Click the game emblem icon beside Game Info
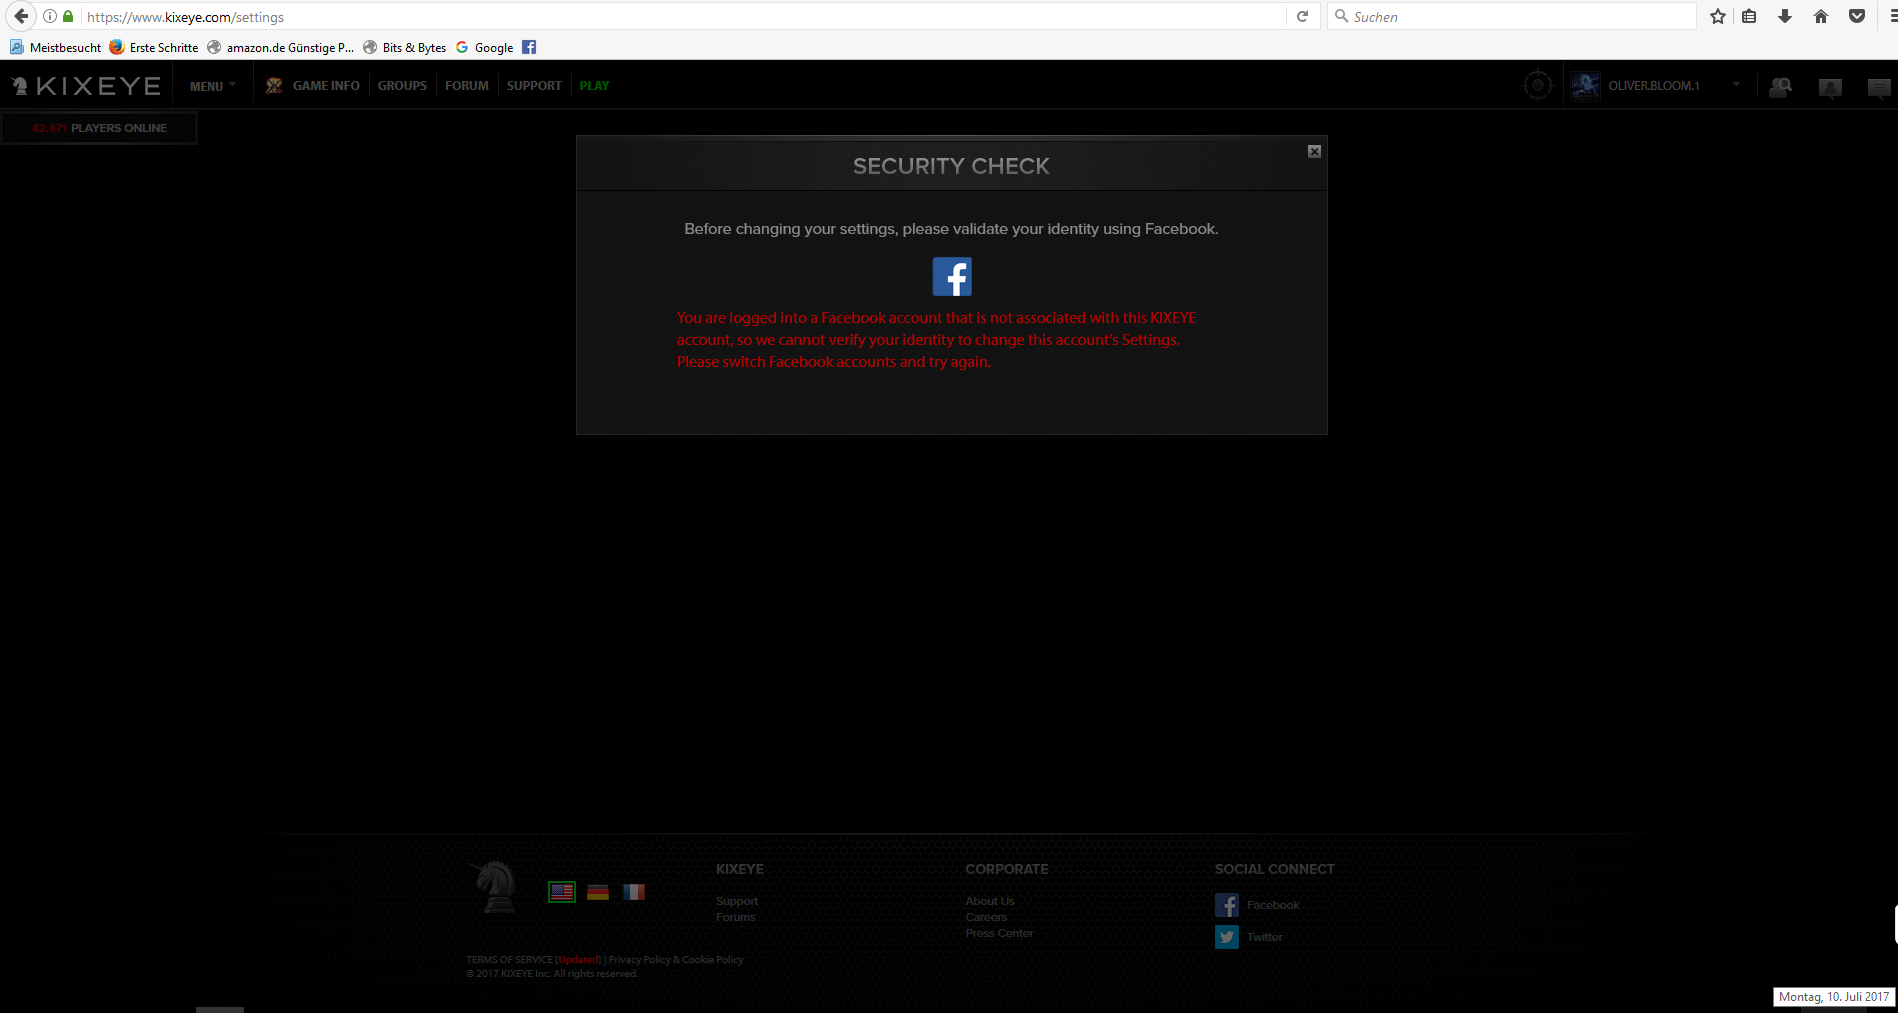 pyautogui.click(x=274, y=86)
